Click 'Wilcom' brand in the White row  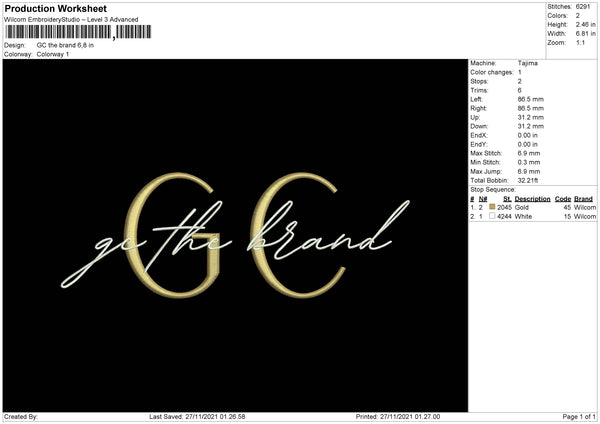(x=585, y=217)
